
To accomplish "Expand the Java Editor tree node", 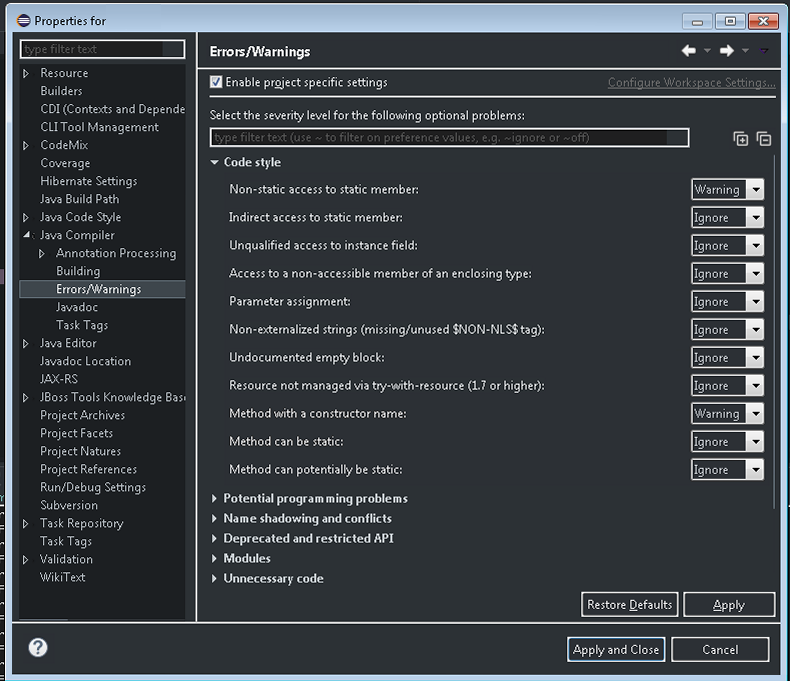I will [26, 344].
